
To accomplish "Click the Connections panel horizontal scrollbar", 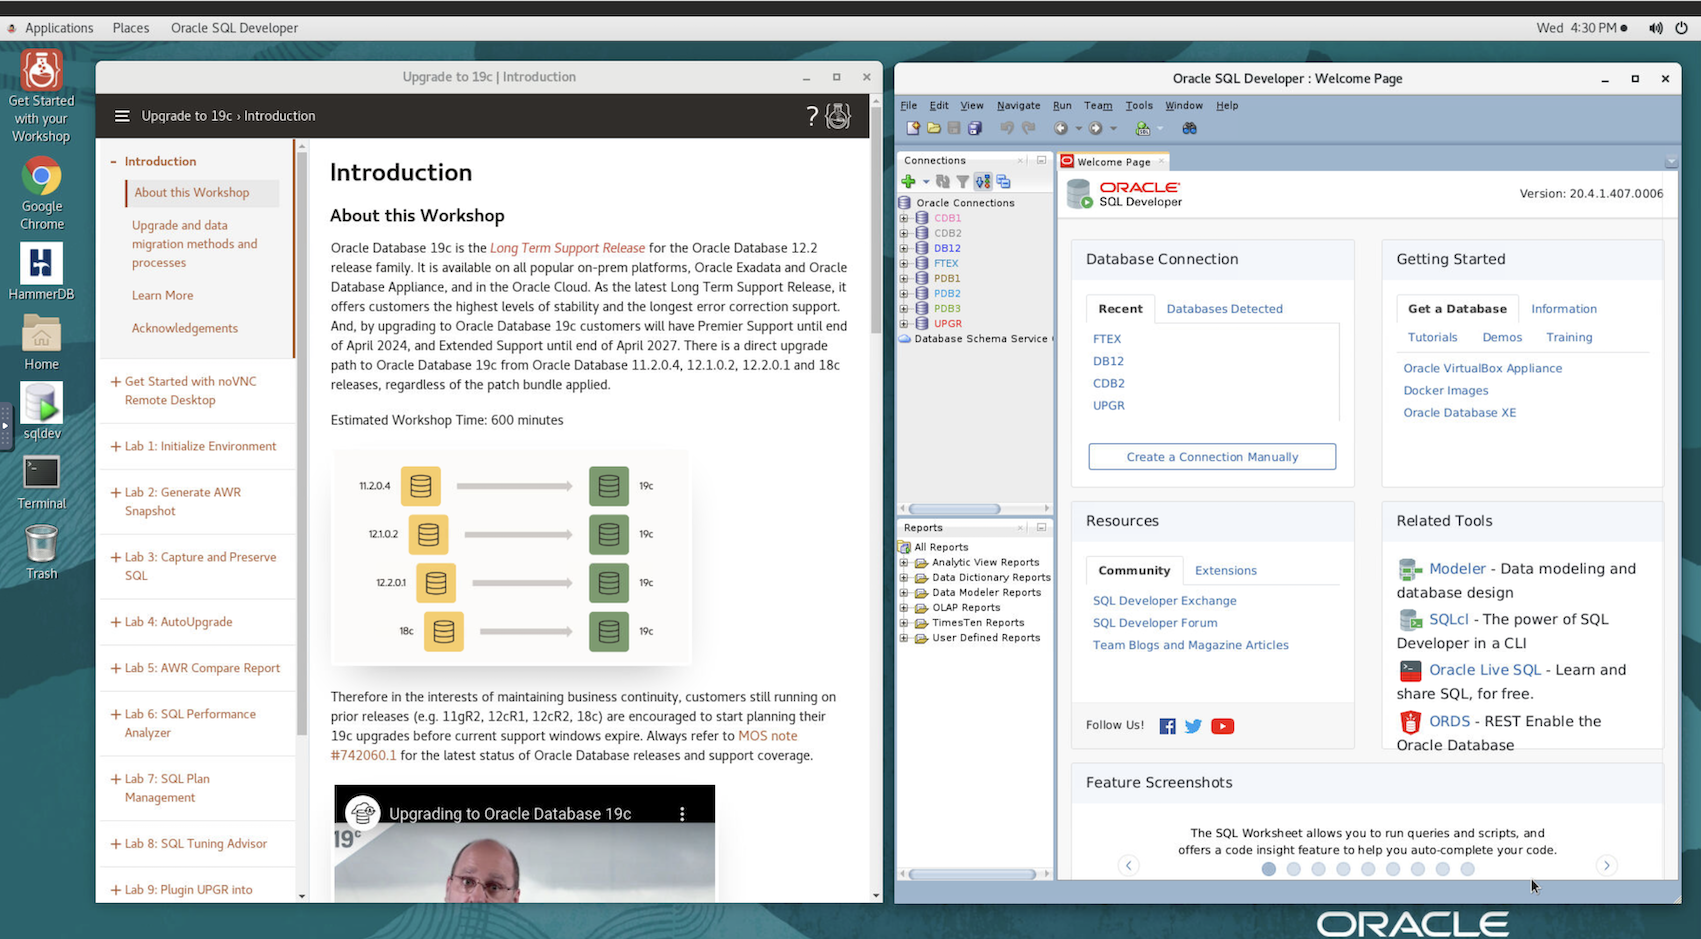I will coord(955,509).
